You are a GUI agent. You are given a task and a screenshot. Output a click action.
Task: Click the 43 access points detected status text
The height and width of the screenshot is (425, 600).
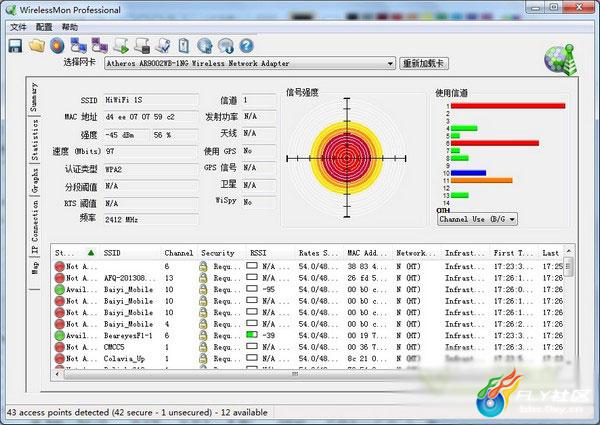tap(137, 412)
